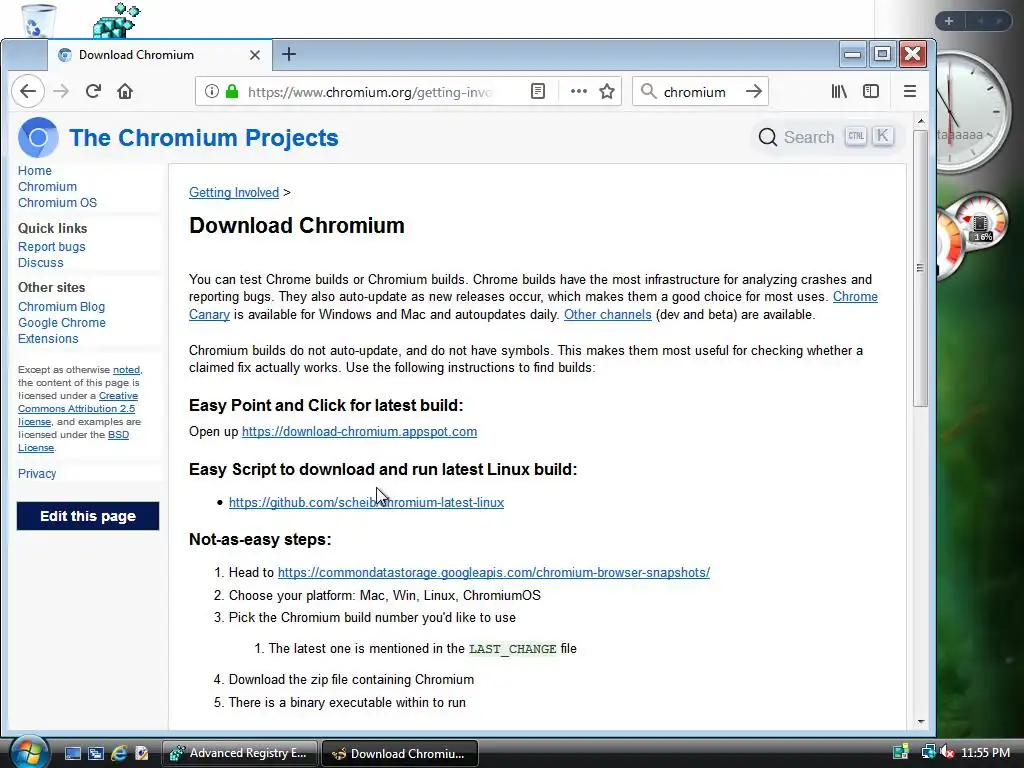Screen dimensions: 1024x768
Task: Click the forward navigation arrow
Action: point(61,91)
